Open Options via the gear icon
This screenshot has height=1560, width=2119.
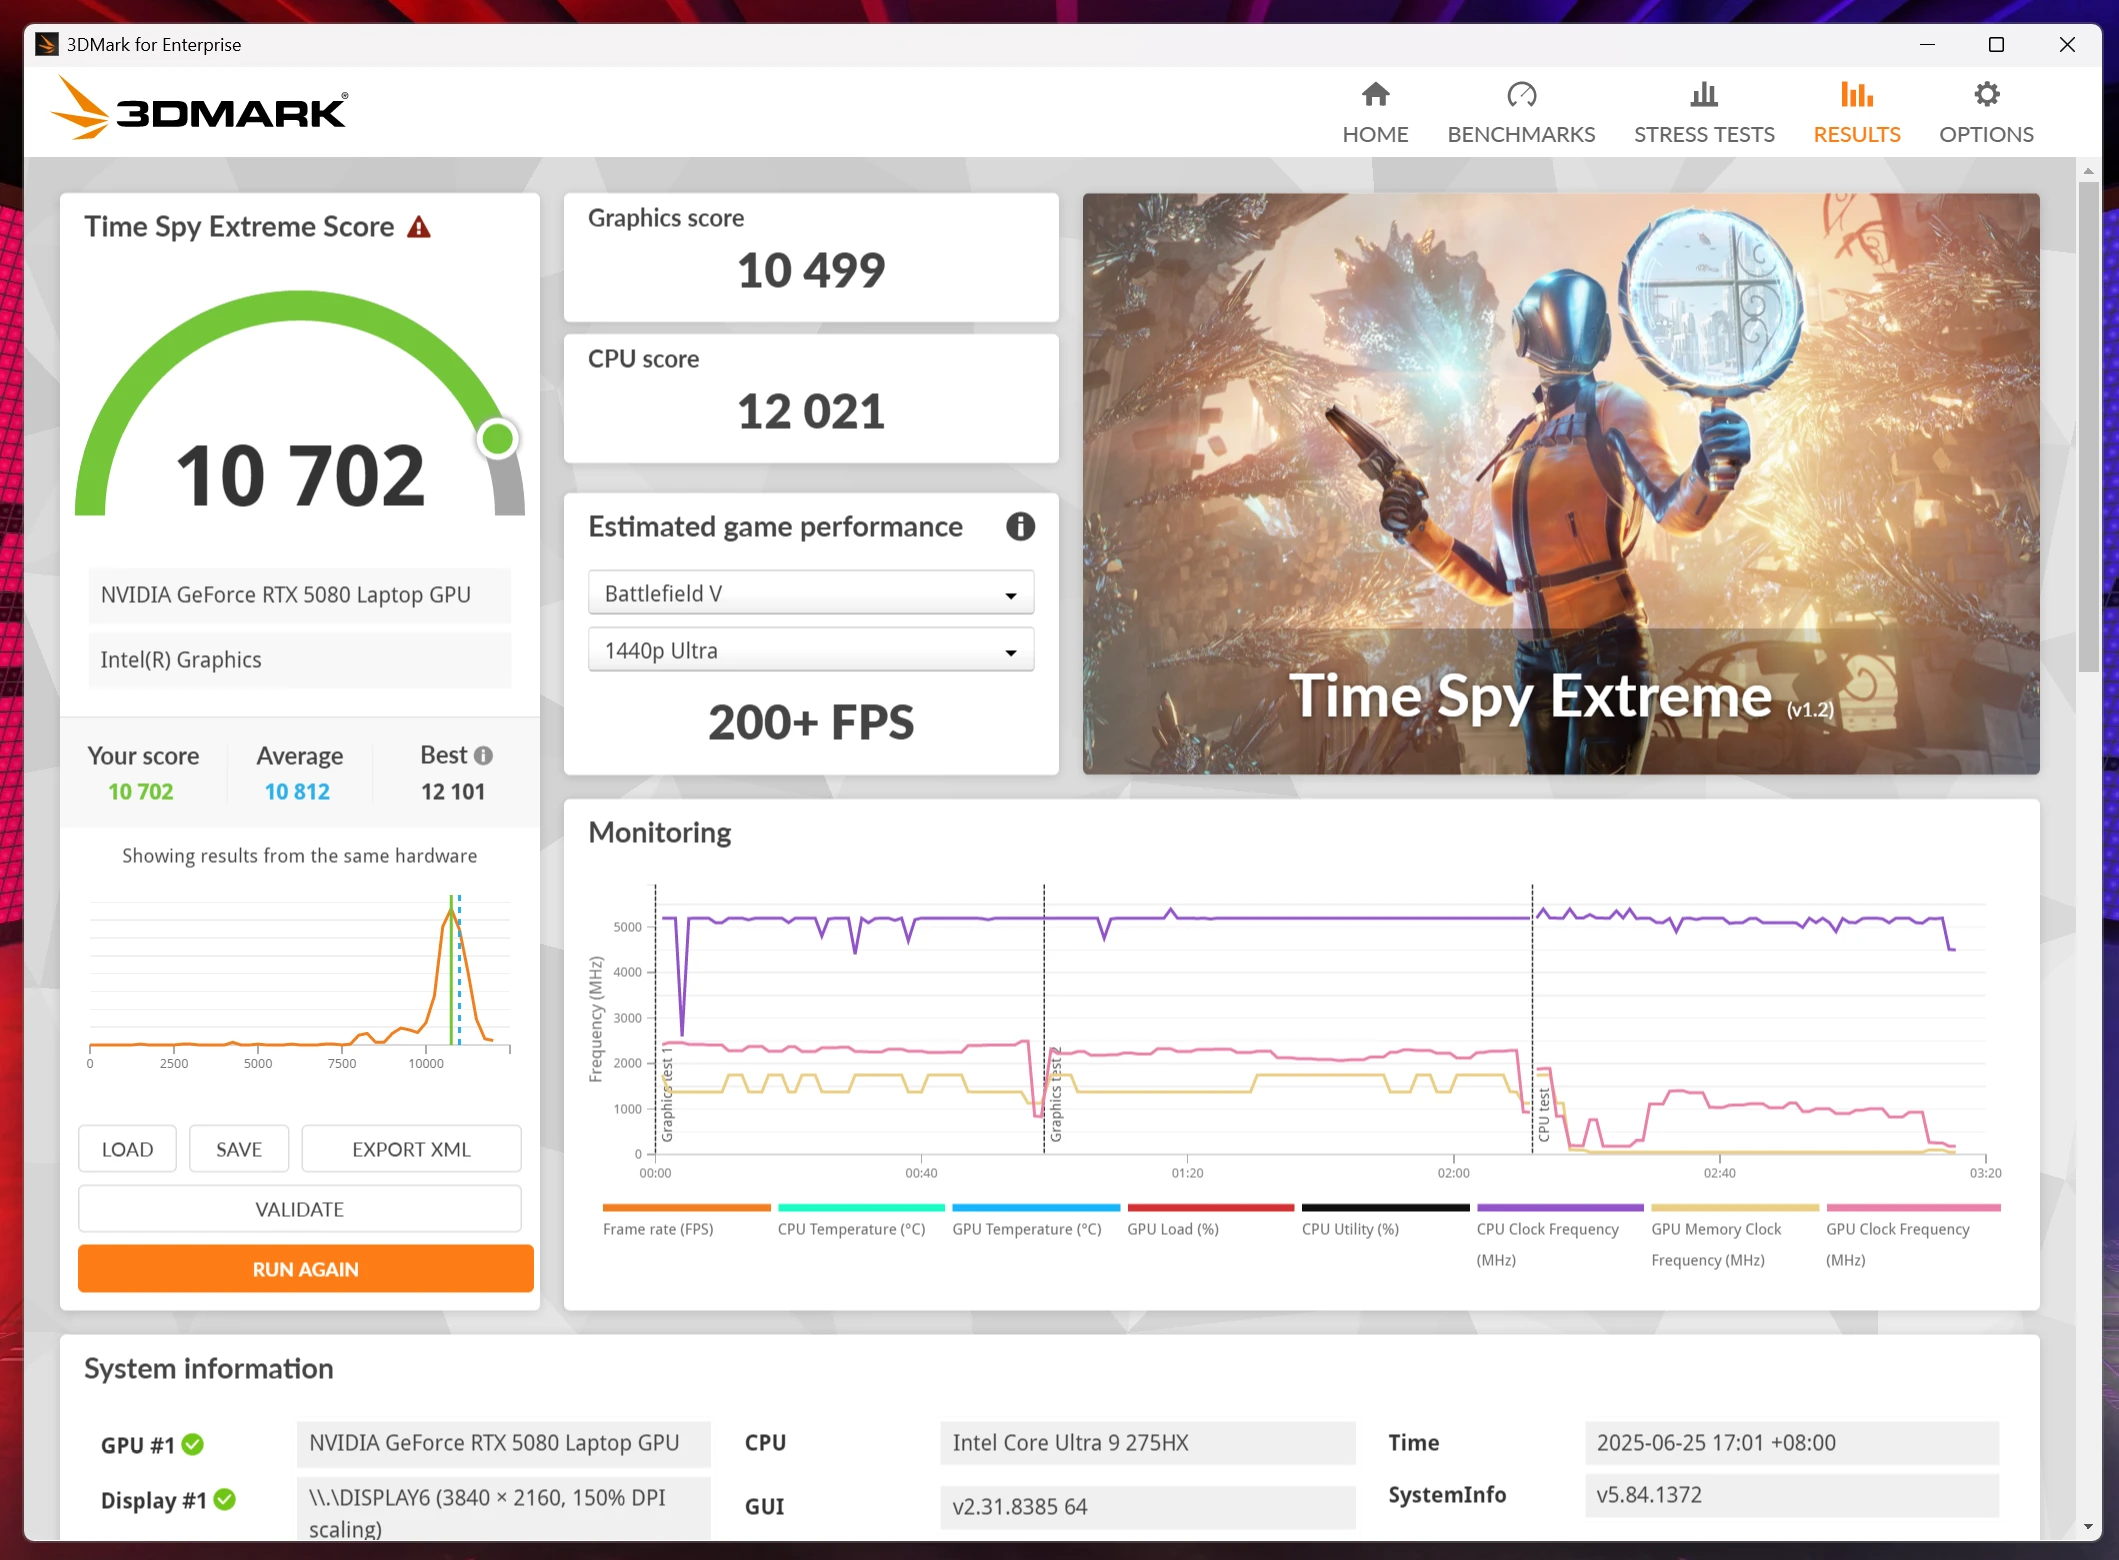tap(1986, 95)
